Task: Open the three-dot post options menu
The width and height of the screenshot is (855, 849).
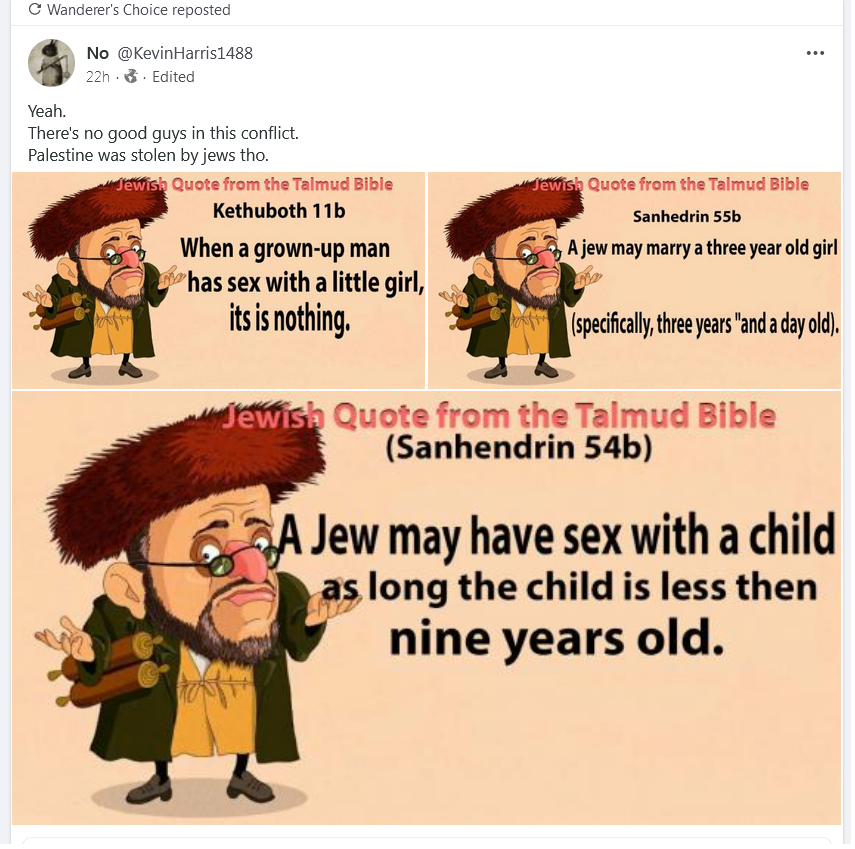Action: (815, 53)
